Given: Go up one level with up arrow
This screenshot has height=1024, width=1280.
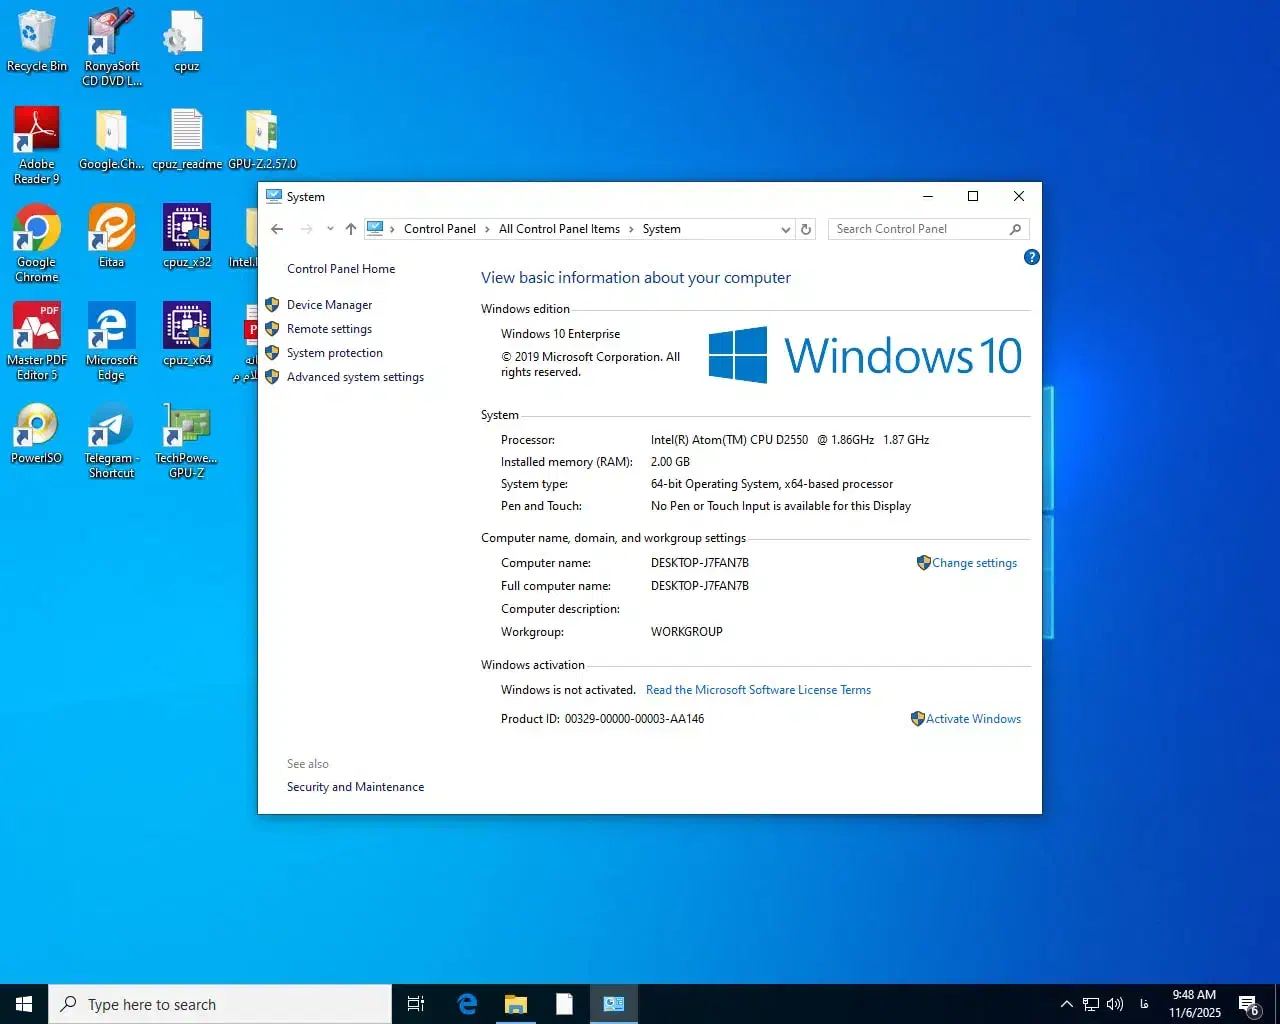Looking at the screenshot, I should (x=351, y=229).
